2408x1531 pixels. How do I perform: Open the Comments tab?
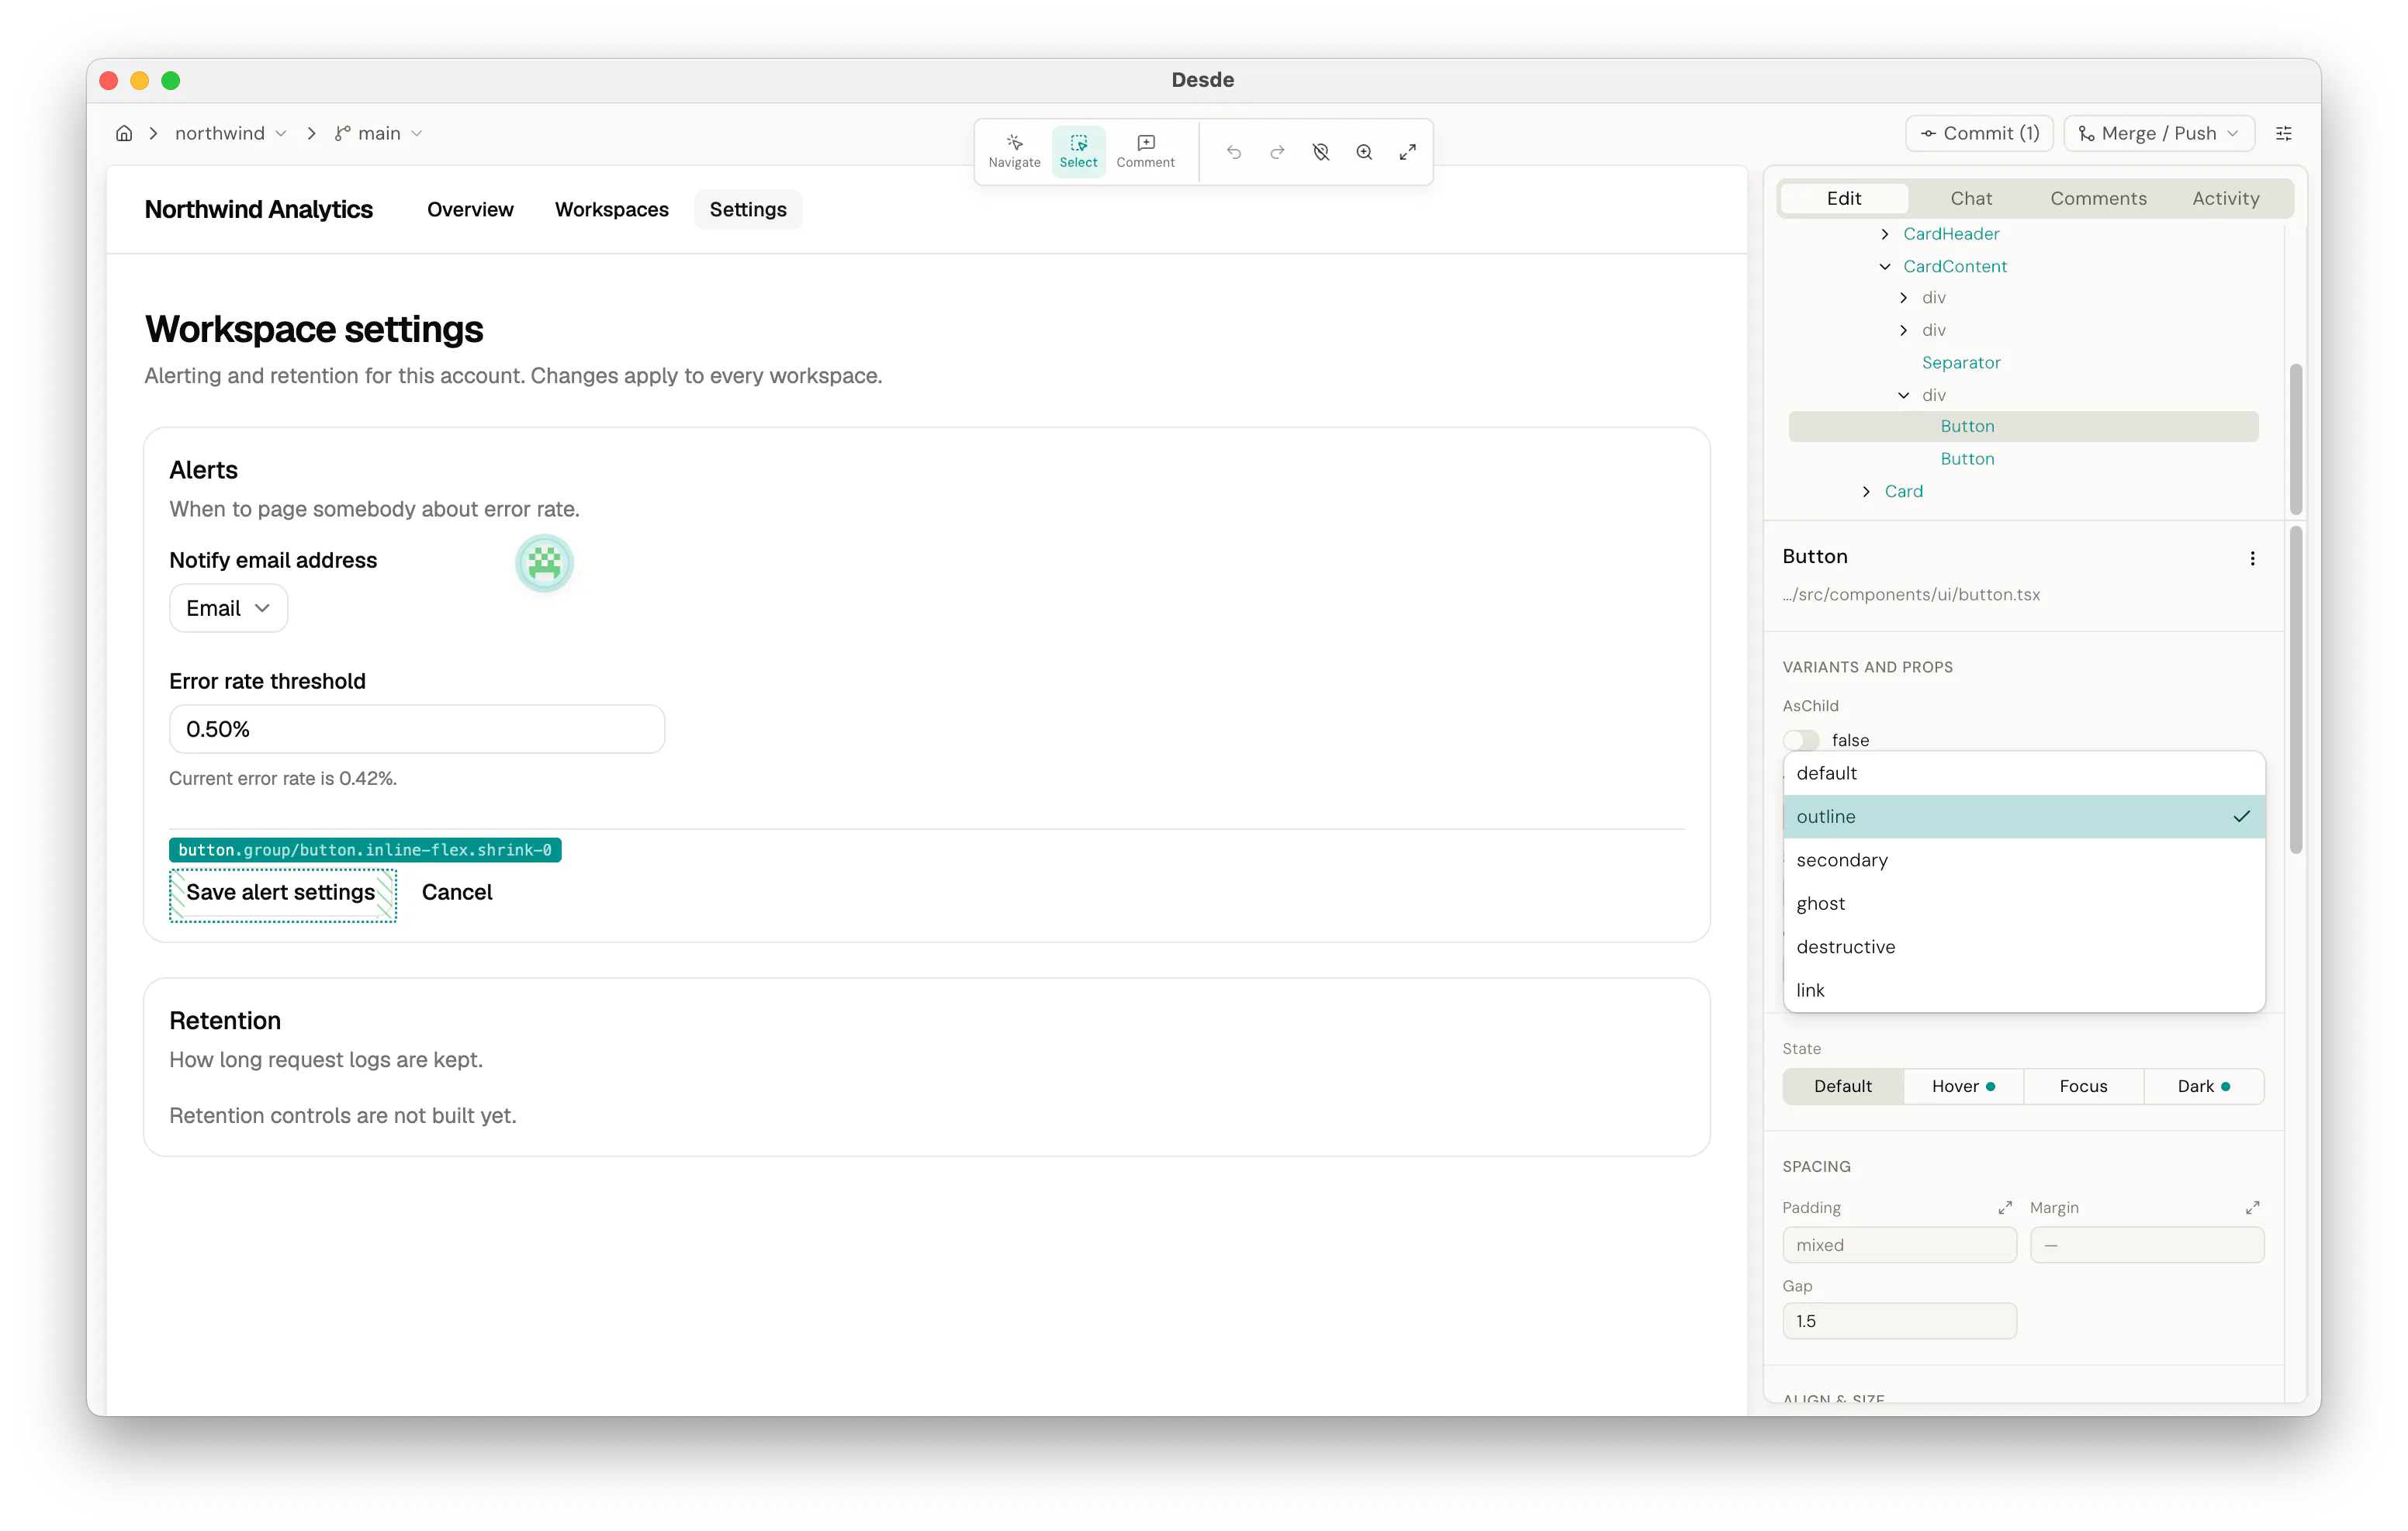click(x=2098, y=198)
